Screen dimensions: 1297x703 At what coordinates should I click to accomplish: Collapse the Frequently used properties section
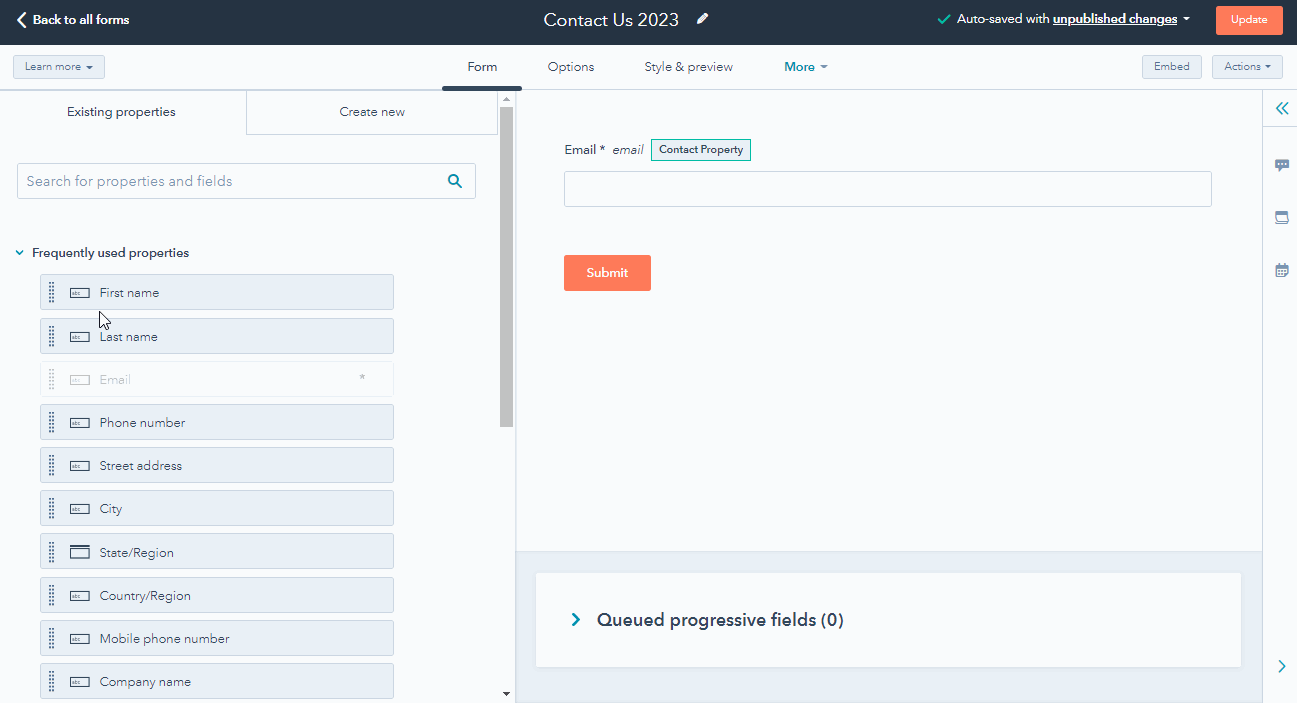click(19, 252)
